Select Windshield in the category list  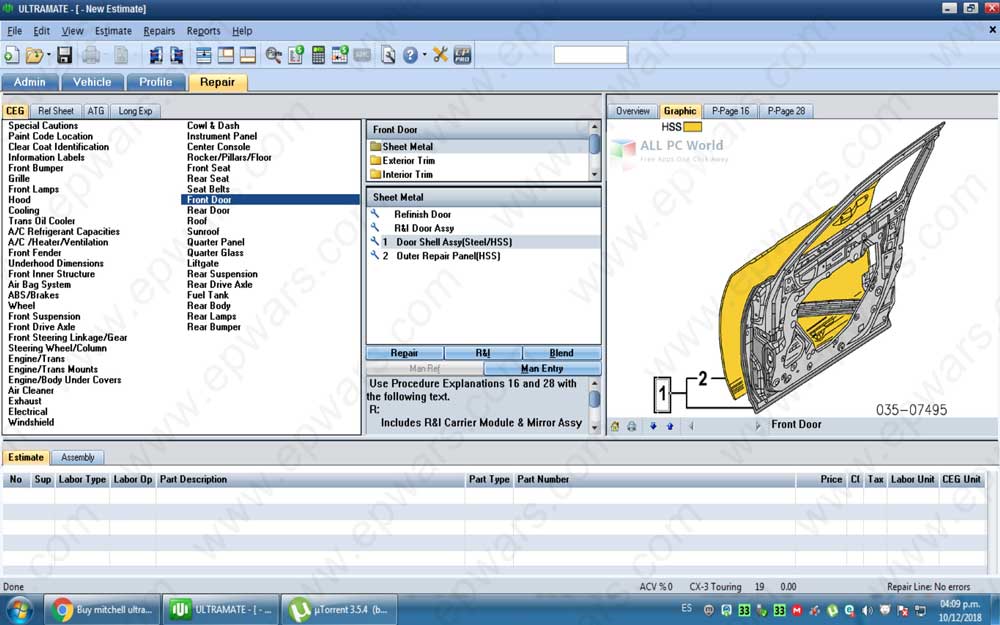click(x=31, y=422)
